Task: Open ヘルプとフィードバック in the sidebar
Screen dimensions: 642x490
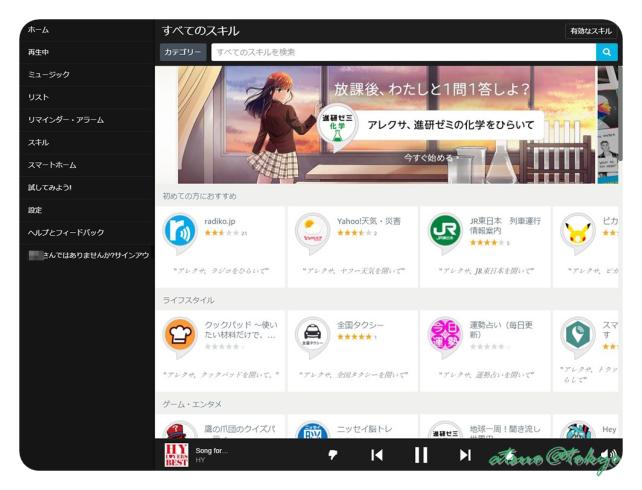Action: (x=66, y=233)
